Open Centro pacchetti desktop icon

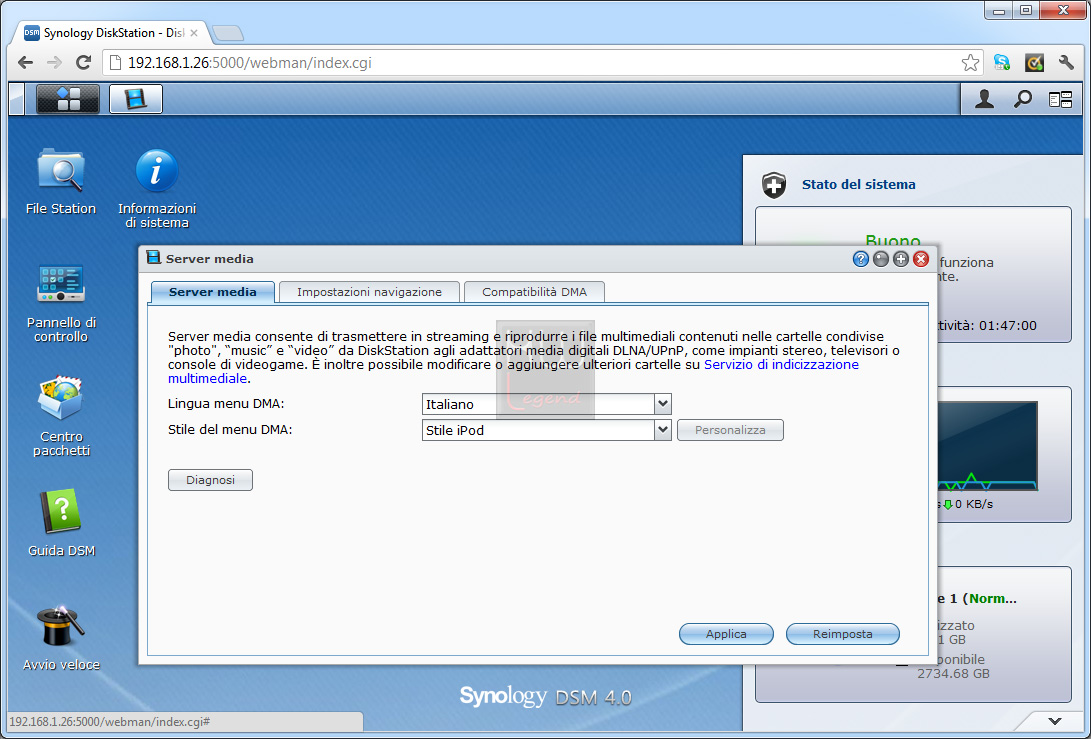point(61,416)
